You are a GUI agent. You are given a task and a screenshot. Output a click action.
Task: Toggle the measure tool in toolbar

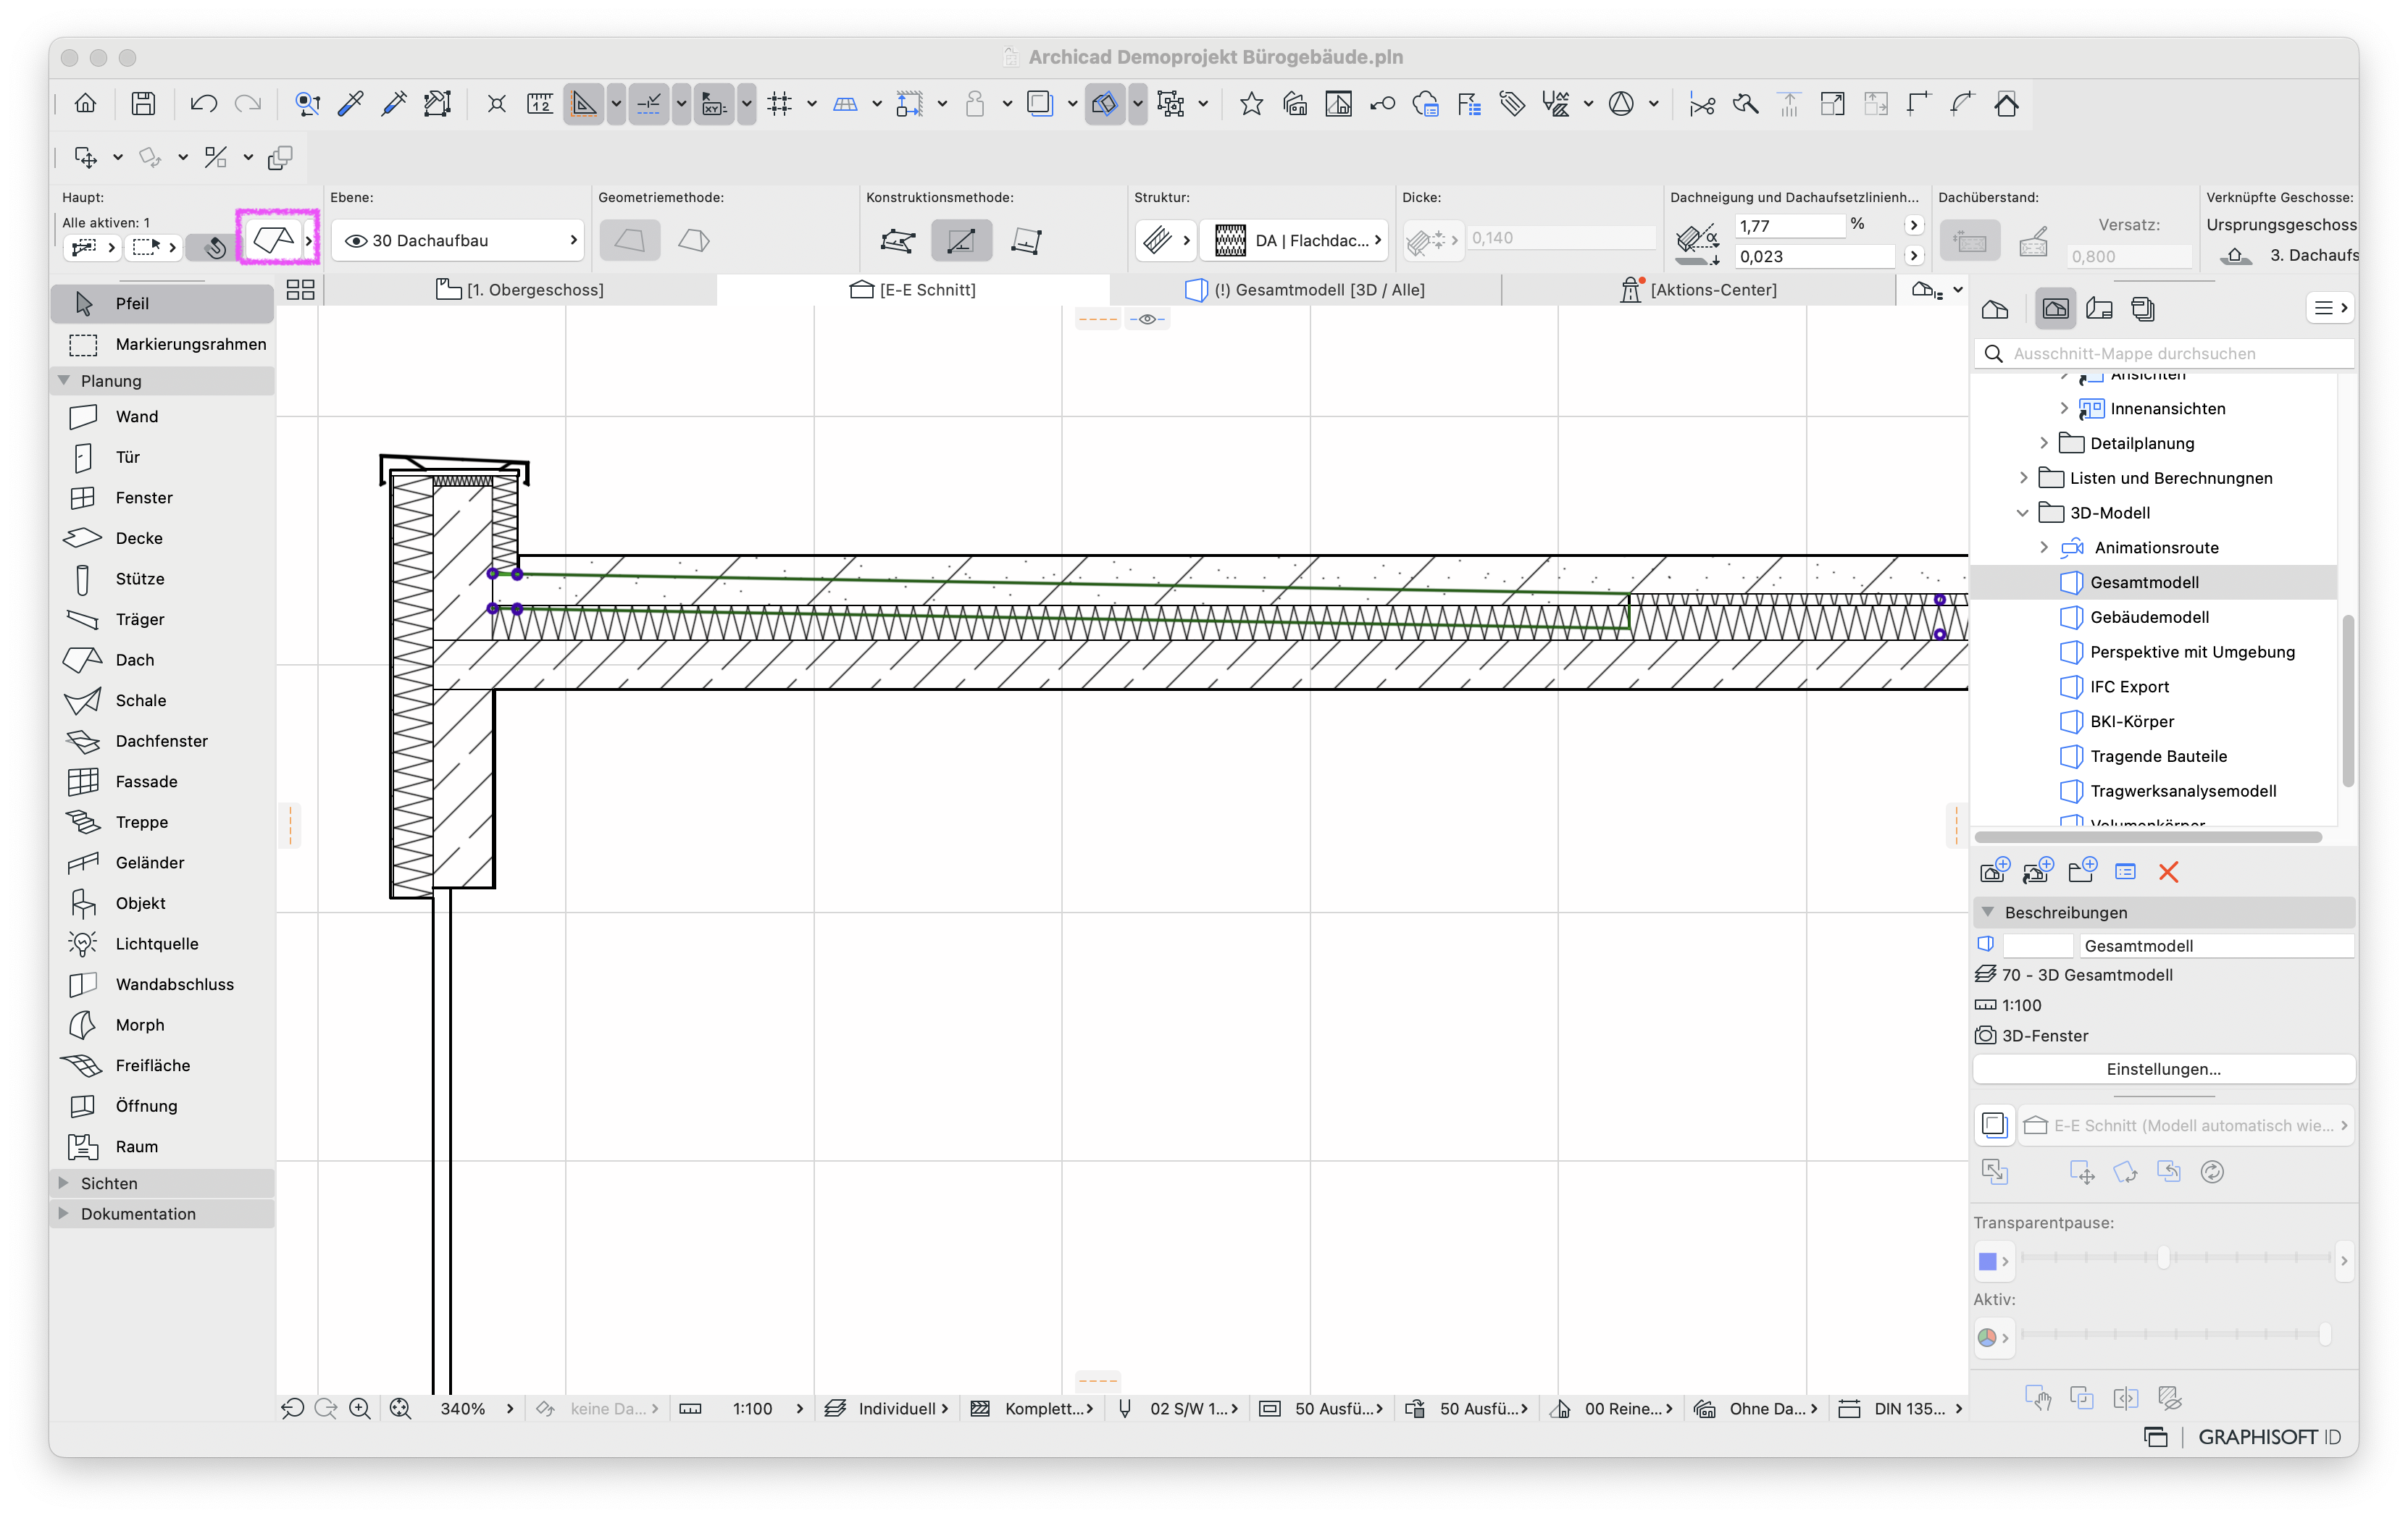pyautogui.click(x=540, y=103)
